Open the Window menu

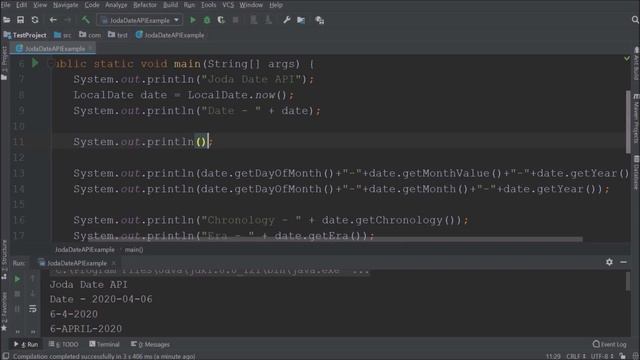click(x=251, y=5)
